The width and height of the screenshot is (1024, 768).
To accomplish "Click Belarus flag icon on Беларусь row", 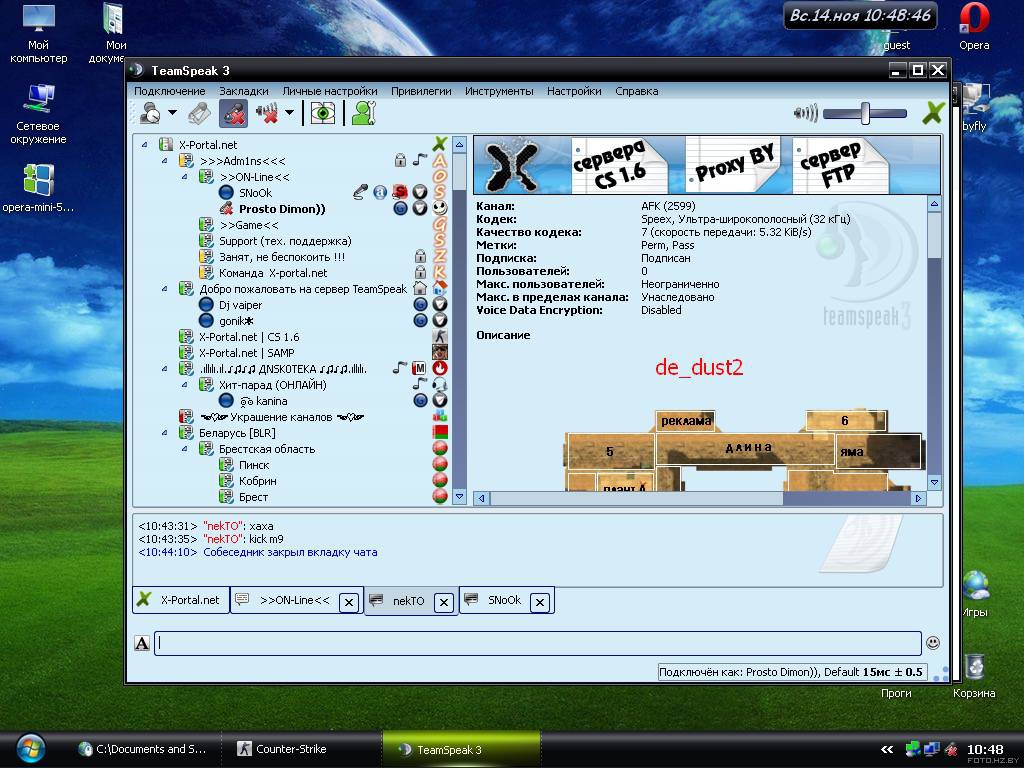I will click(x=440, y=432).
